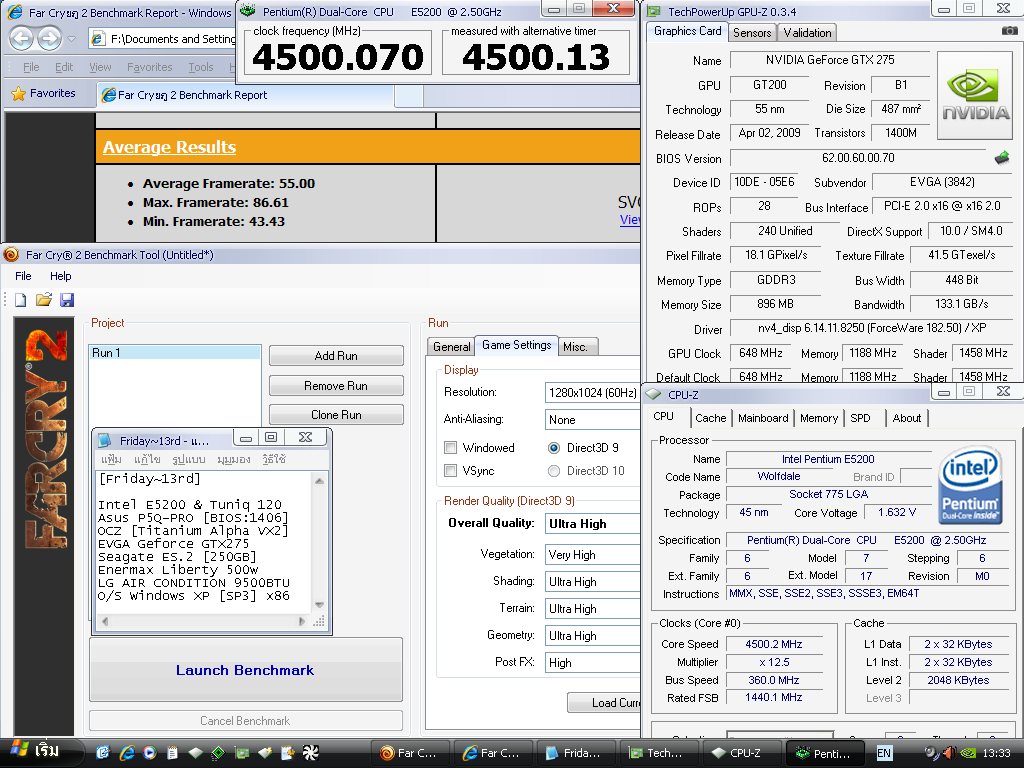Open the Overall Quality dropdown
This screenshot has height=768, width=1024.
(592, 524)
